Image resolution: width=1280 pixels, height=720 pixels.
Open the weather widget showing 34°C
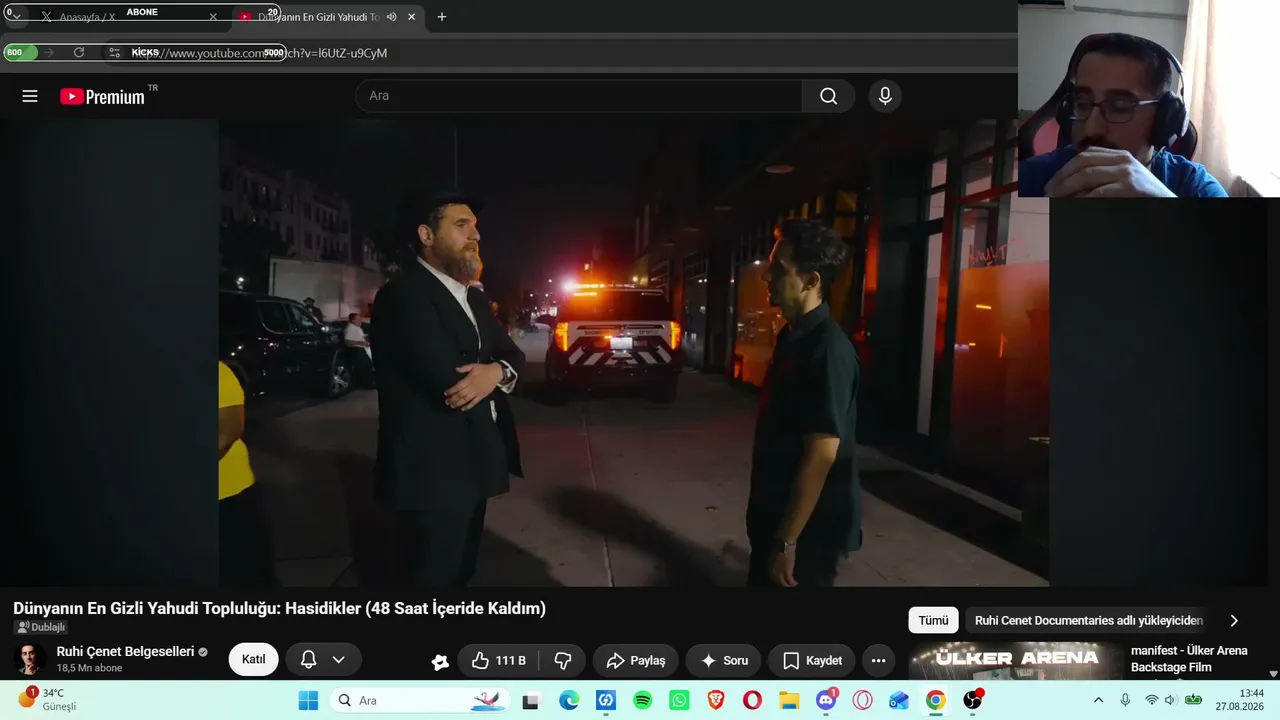coord(48,700)
